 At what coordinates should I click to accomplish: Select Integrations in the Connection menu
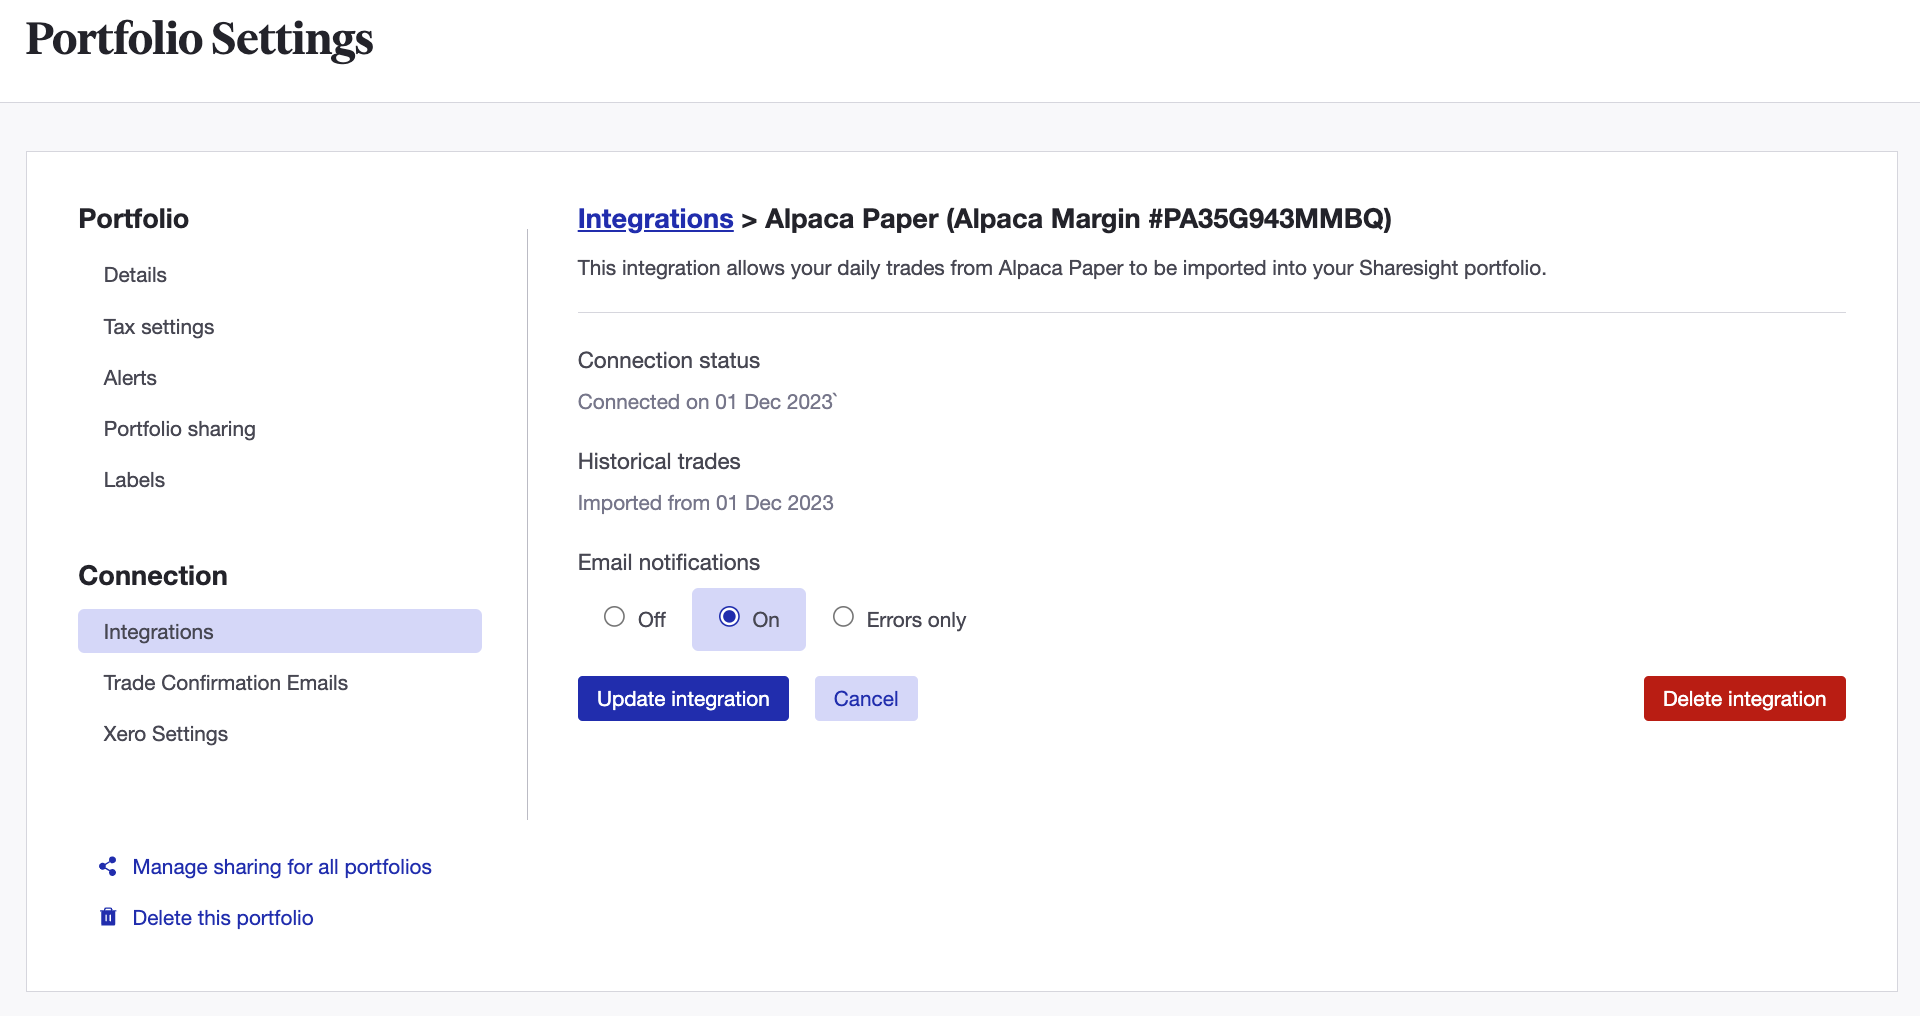click(280, 631)
